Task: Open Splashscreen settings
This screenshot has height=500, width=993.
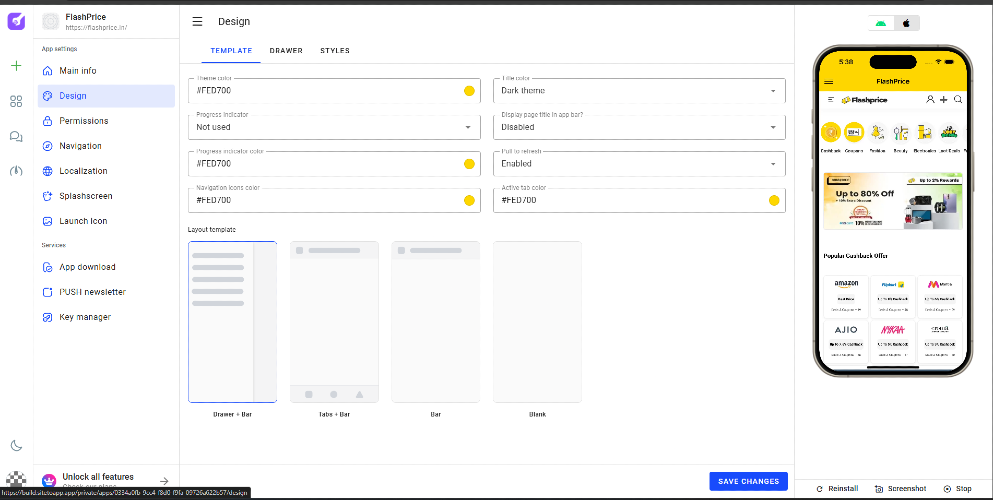Action: [106, 196]
